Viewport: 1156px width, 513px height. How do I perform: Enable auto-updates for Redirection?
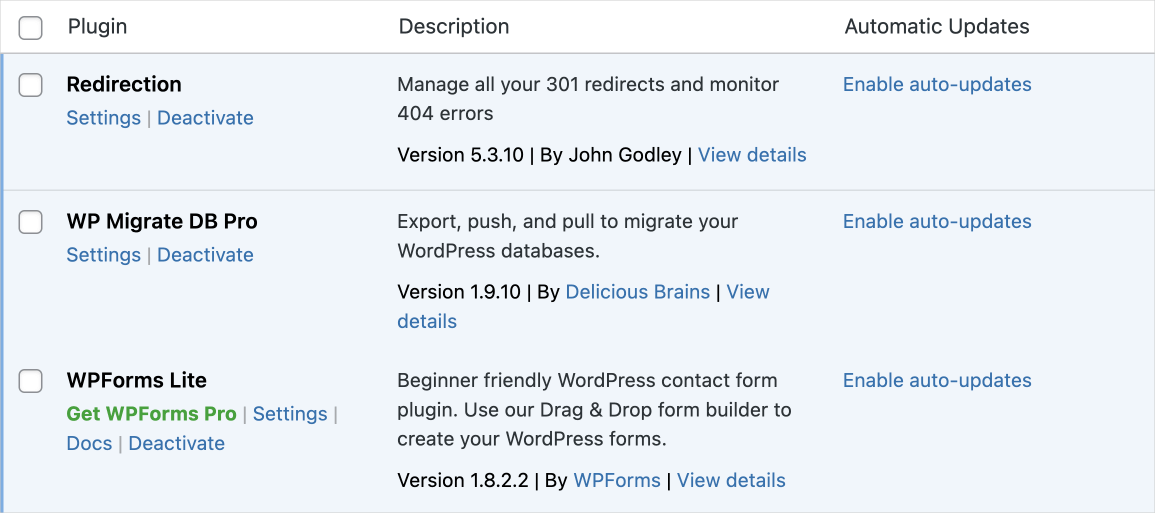coord(937,85)
